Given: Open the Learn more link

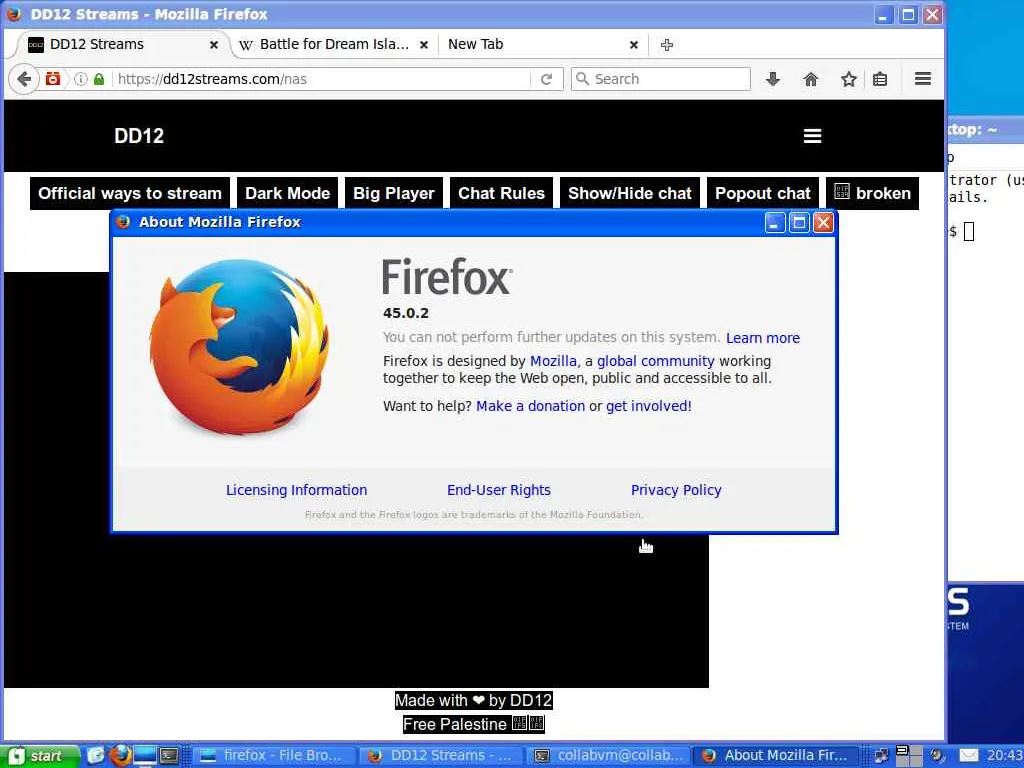Looking at the screenshot, I should 763,338.
